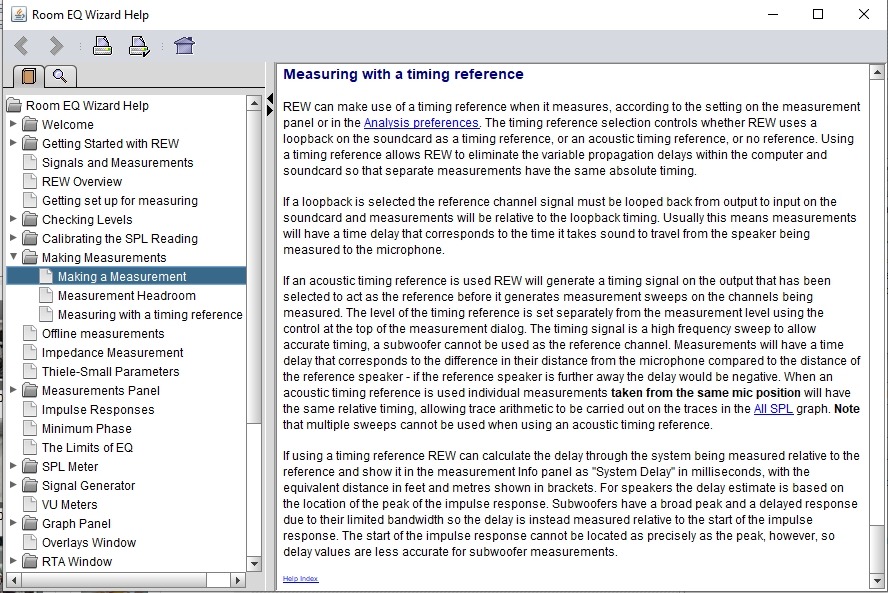
Task: Click the VU Meters page icon
Action: [x=29, y=504]
